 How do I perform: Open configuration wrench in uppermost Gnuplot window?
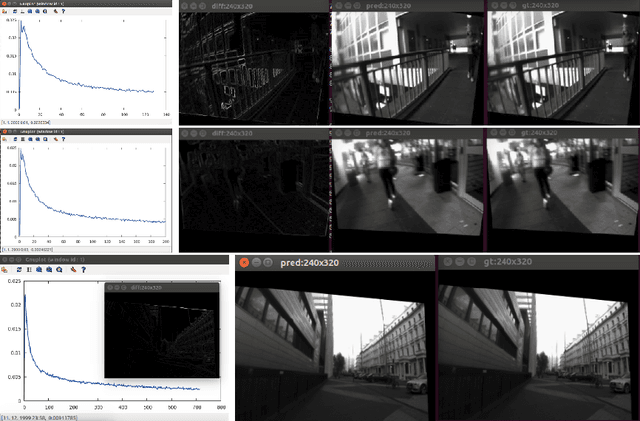(56, 11)
